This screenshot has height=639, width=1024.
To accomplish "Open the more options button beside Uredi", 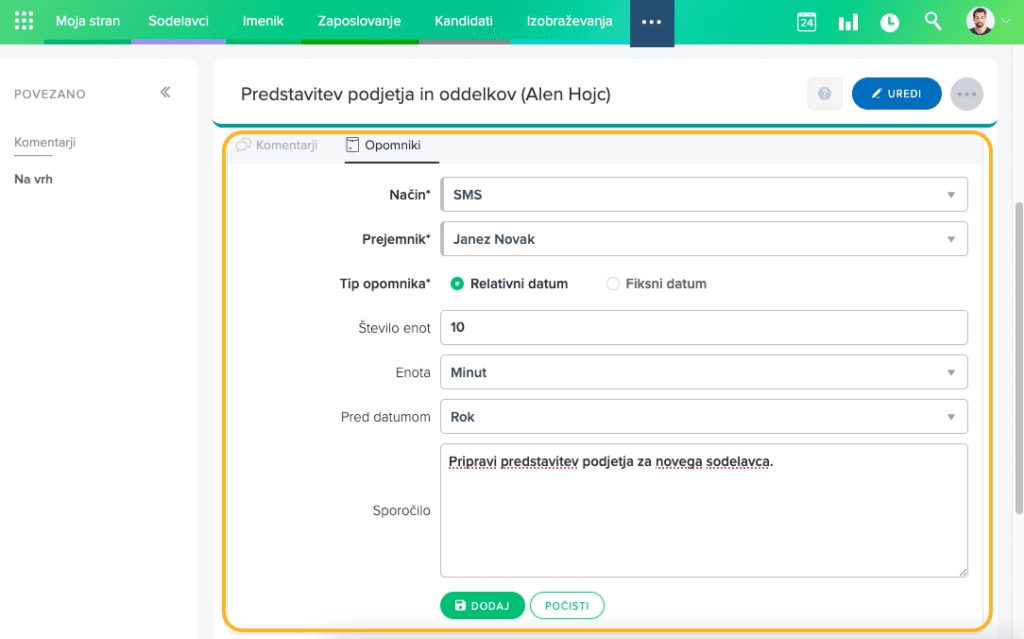I will pos(966,94).
